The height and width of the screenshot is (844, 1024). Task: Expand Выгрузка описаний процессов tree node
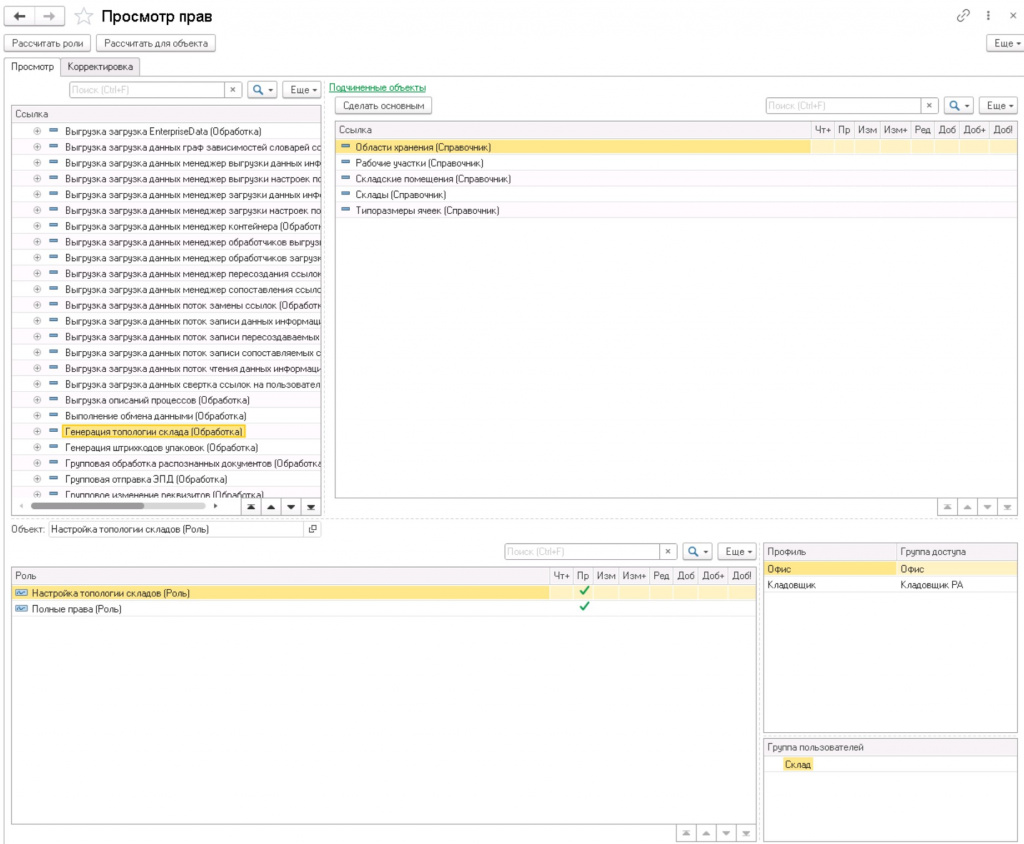click(x=37, y=400)
